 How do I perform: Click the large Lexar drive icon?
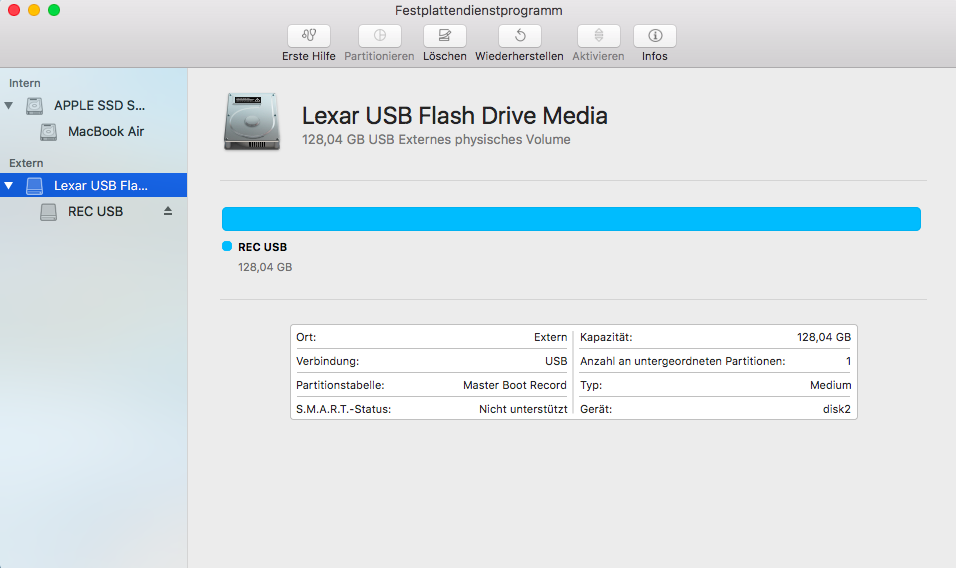point(252,121)
